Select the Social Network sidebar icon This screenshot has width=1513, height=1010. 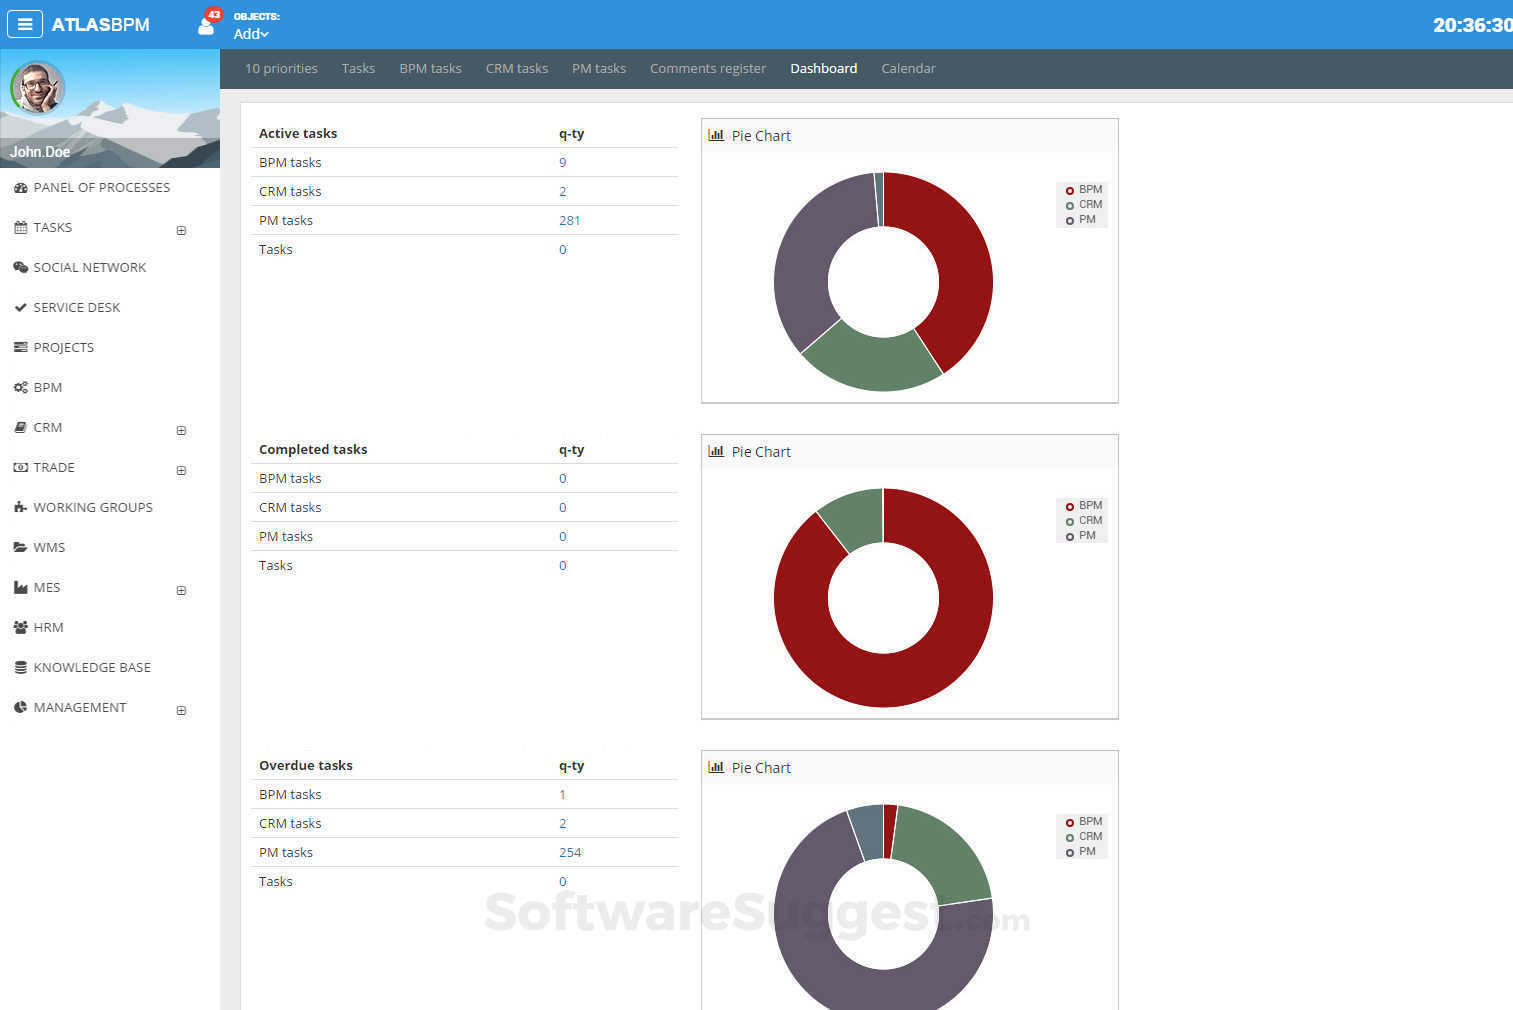click(x=21, y=267)
